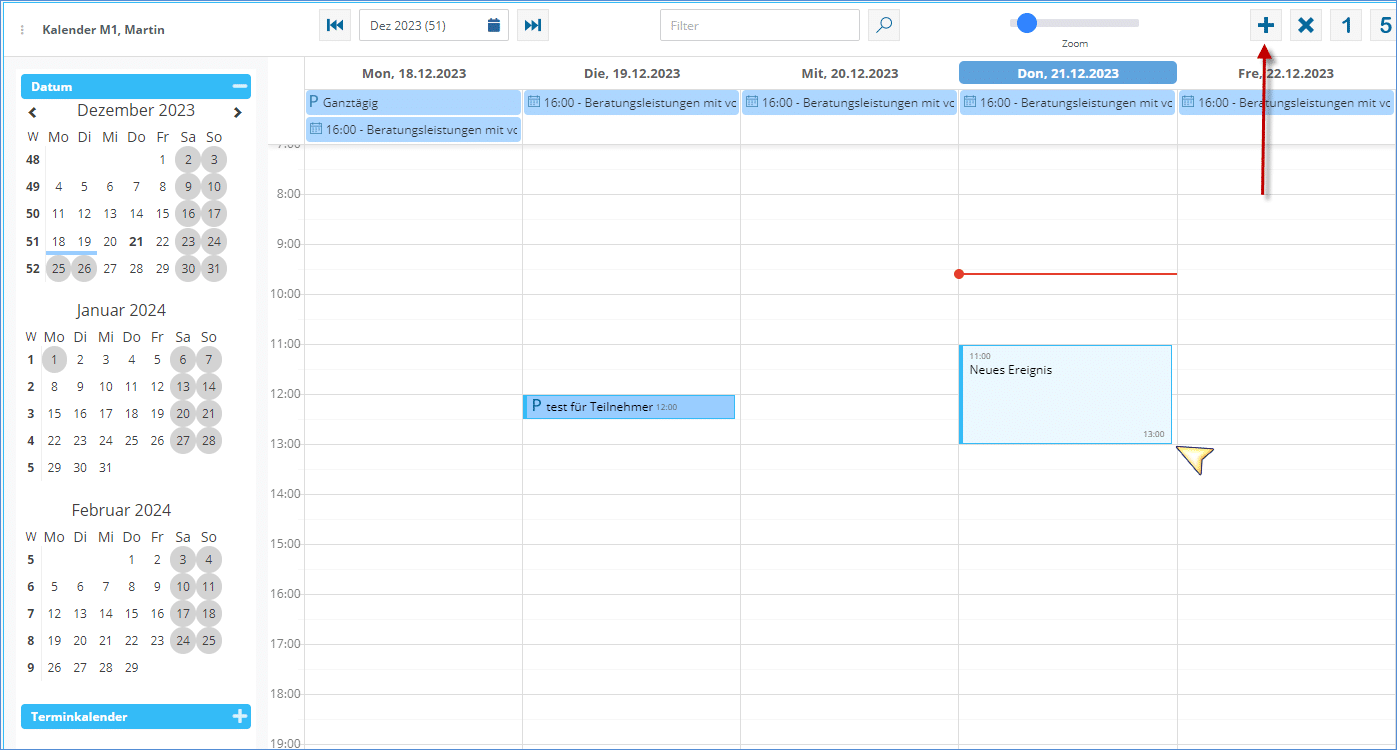1397x750 pixels.
Task: Click into the Filter text field
Action: click(x=759, y=26)
